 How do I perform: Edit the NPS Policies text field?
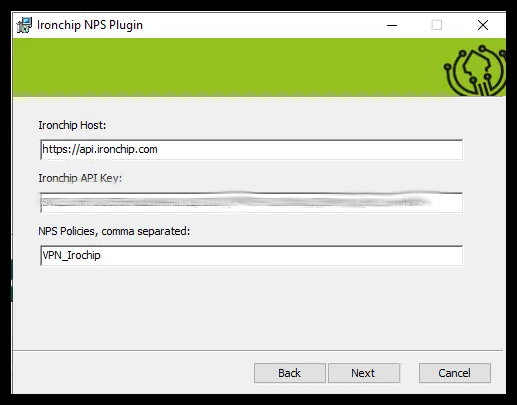(x=251, y=255)
